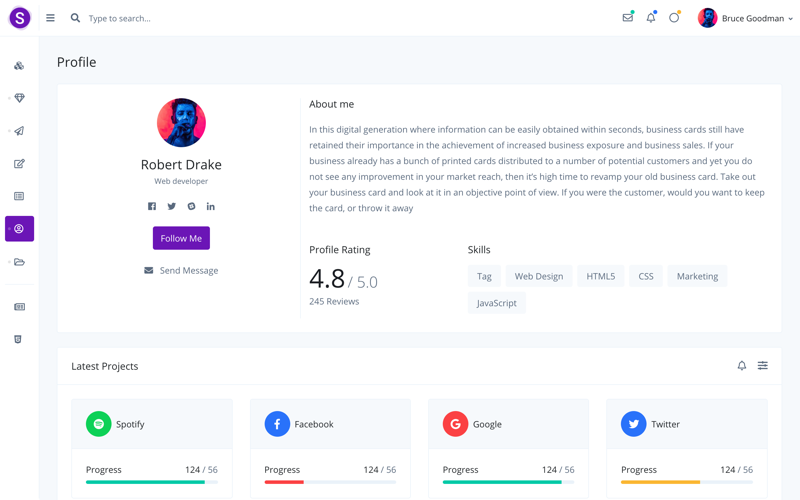Toggle the hamburger sidebar menu
This screenshot has width=800, height=500.
coord(50,18)
